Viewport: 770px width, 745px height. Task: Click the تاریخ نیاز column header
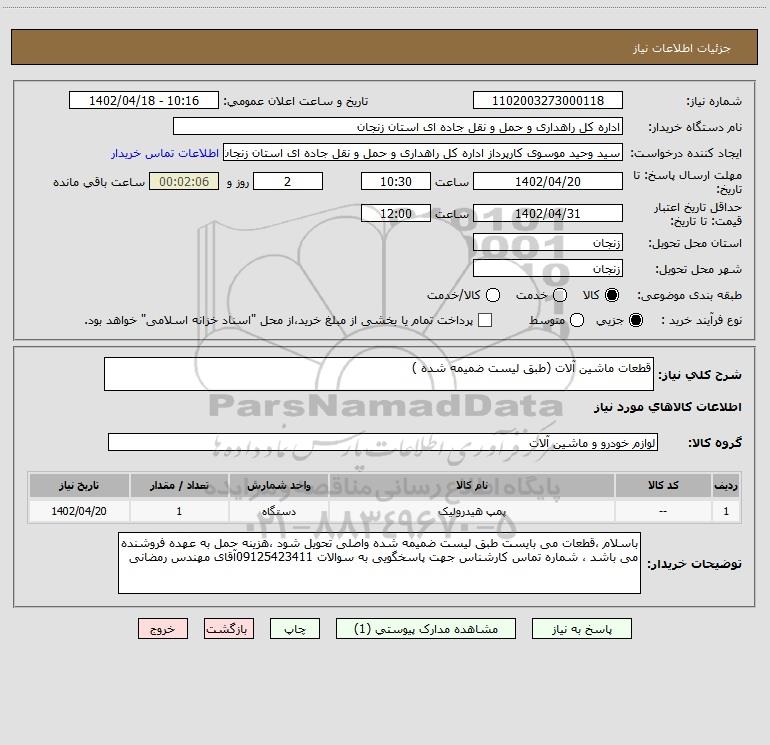coord(79,485)
